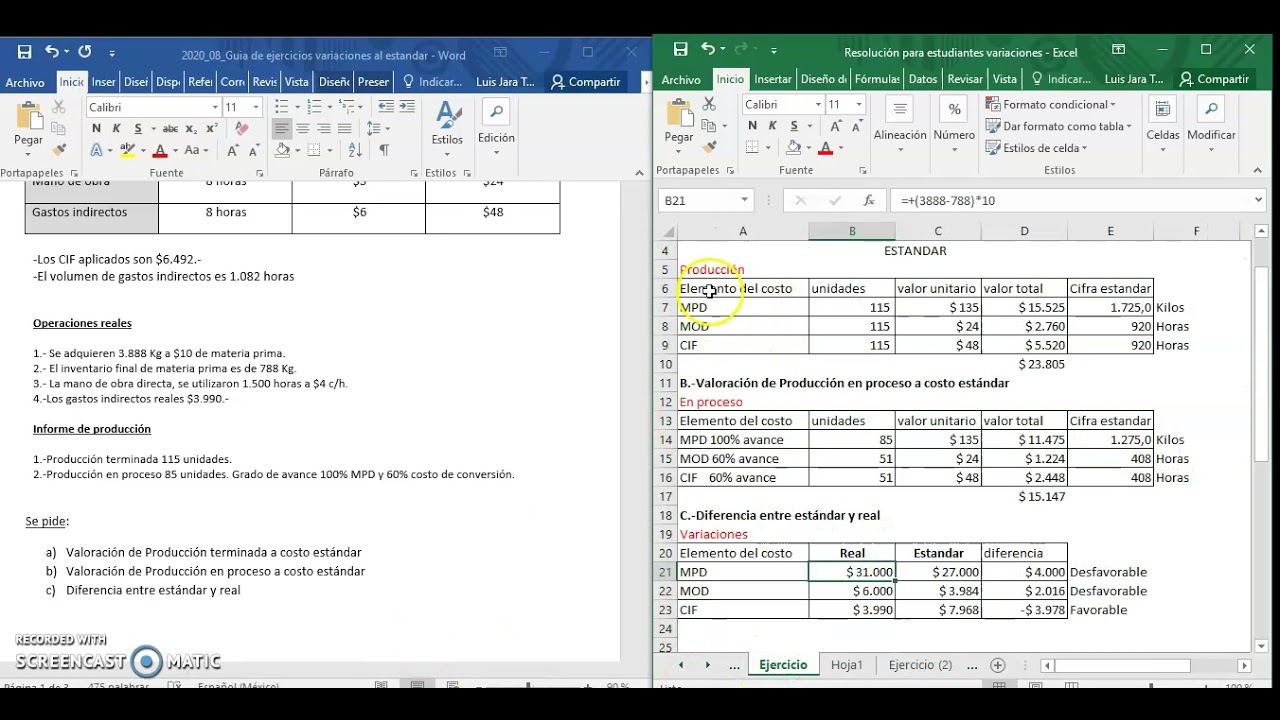Toggle strikethrough (abc) in Word
Viewport: 1280px width, 720px height.
(x=170, y=128)
